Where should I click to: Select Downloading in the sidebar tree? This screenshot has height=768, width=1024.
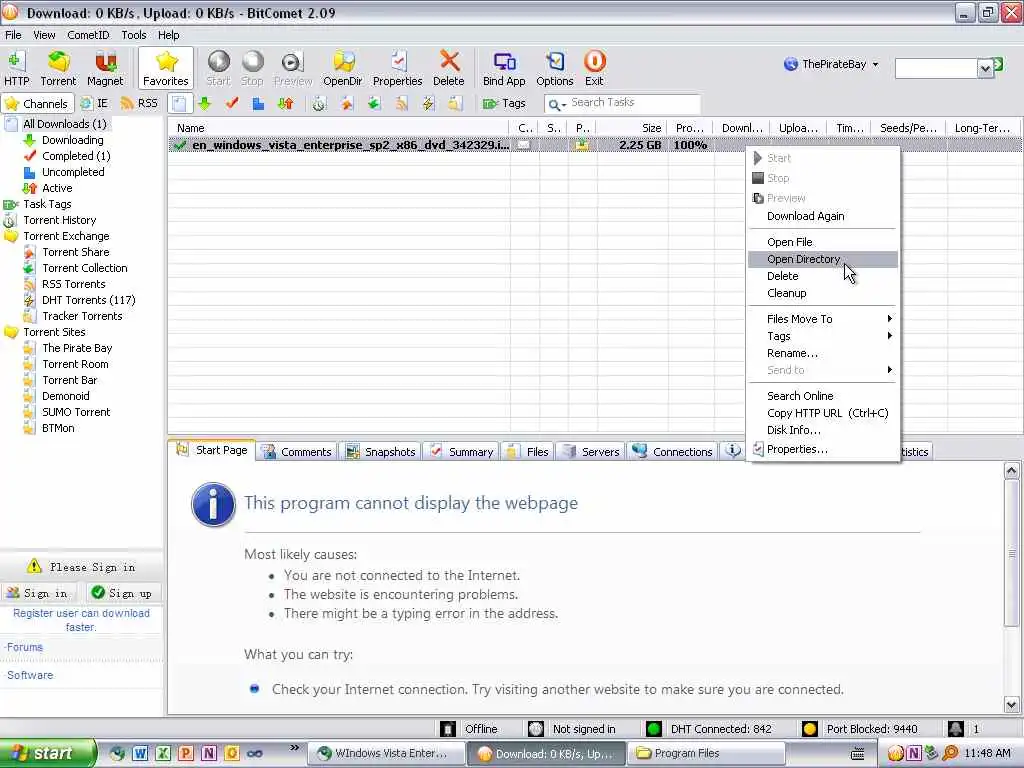tap(72, 140)
